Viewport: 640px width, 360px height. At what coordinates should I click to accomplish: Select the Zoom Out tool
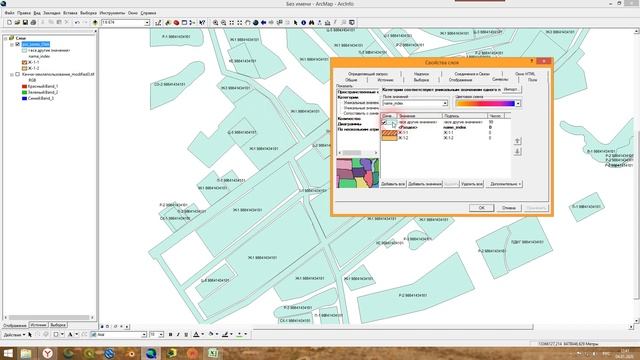(x=224, y=22)
